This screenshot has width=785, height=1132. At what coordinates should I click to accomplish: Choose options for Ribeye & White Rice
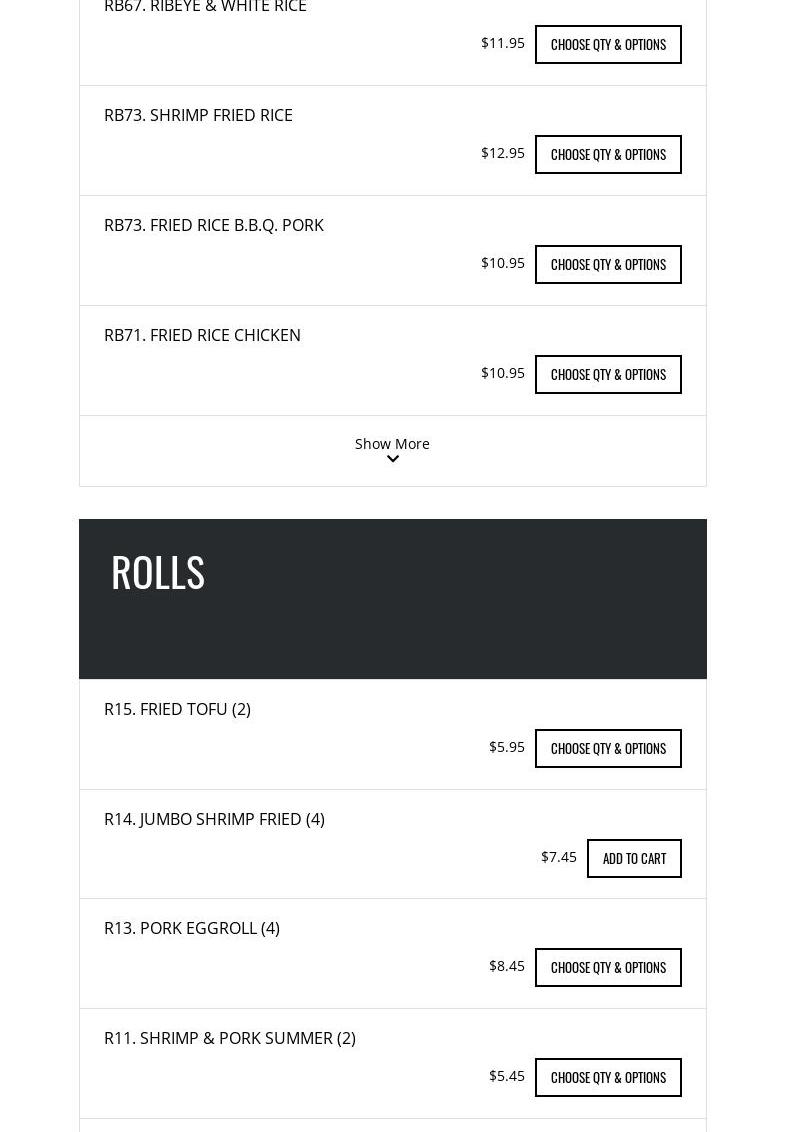pyautogui.click(x=608, y=44)
